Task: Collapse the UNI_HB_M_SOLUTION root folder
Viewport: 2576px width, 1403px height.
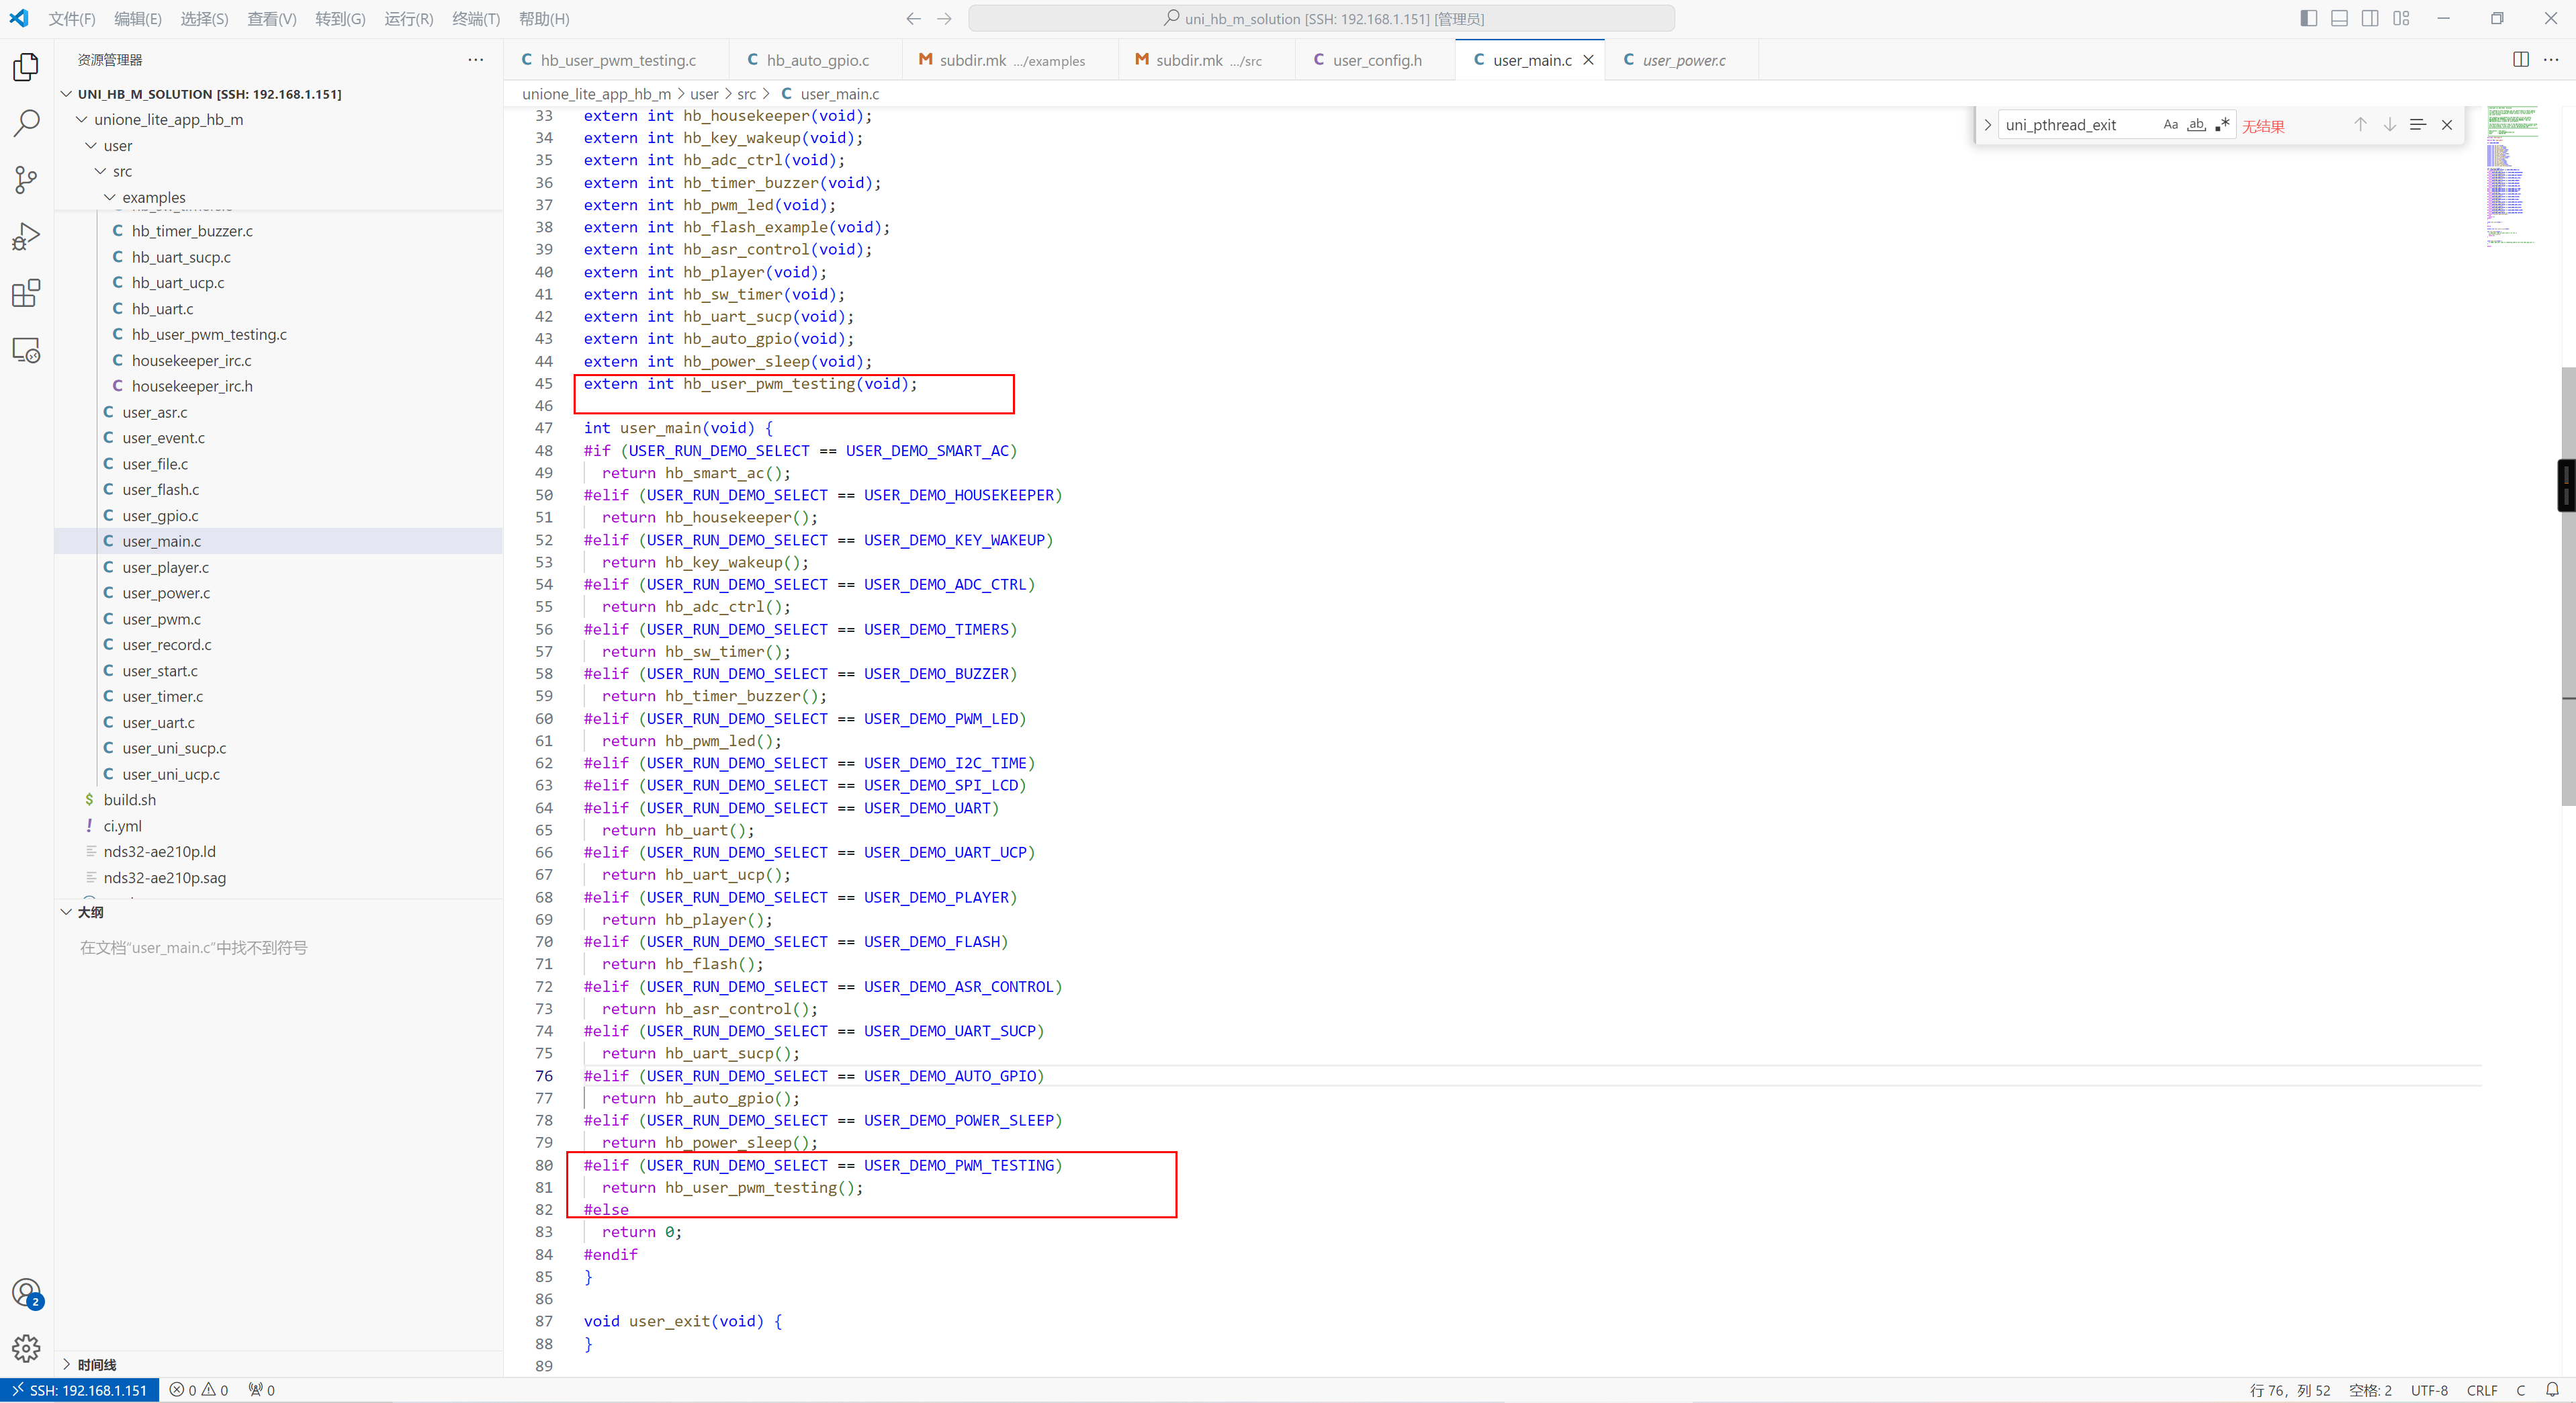Action: 67,94
